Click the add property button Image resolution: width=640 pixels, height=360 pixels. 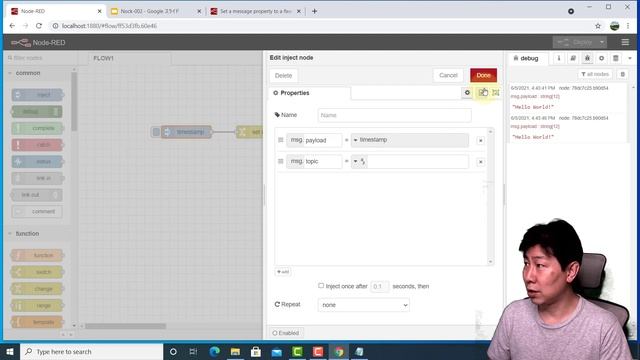click(282, 272)
